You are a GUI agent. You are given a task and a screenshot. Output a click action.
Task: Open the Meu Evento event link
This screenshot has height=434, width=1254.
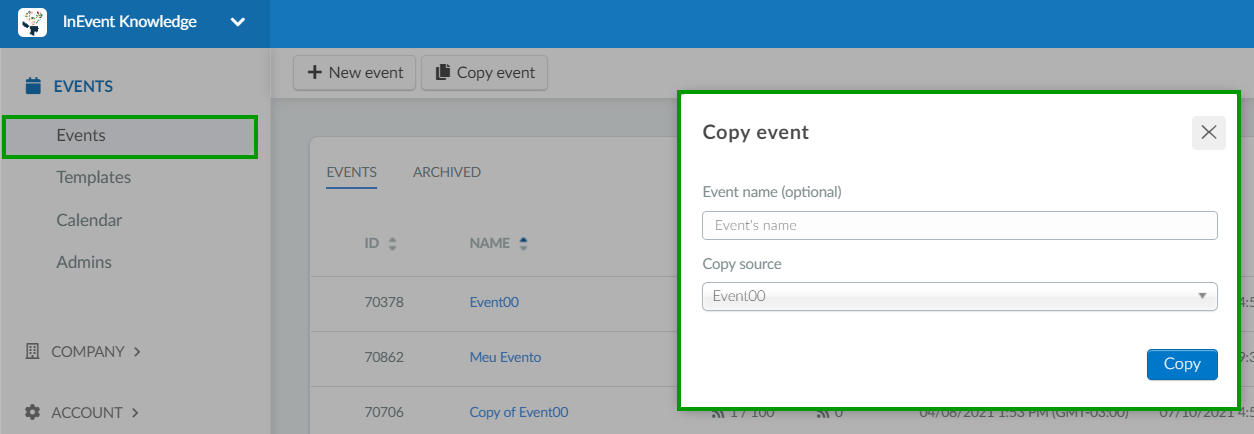coord(505,357)
